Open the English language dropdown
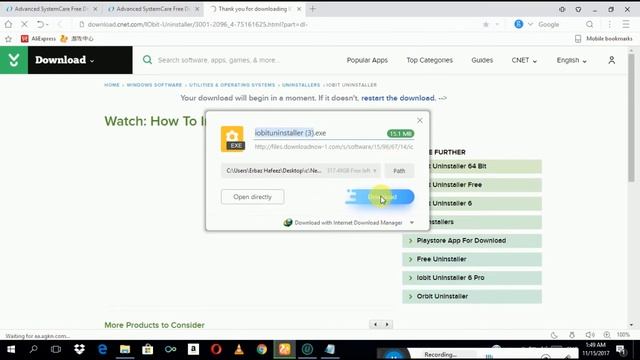Viewport: 640px width, 360px height. click(x=571, y=60)
